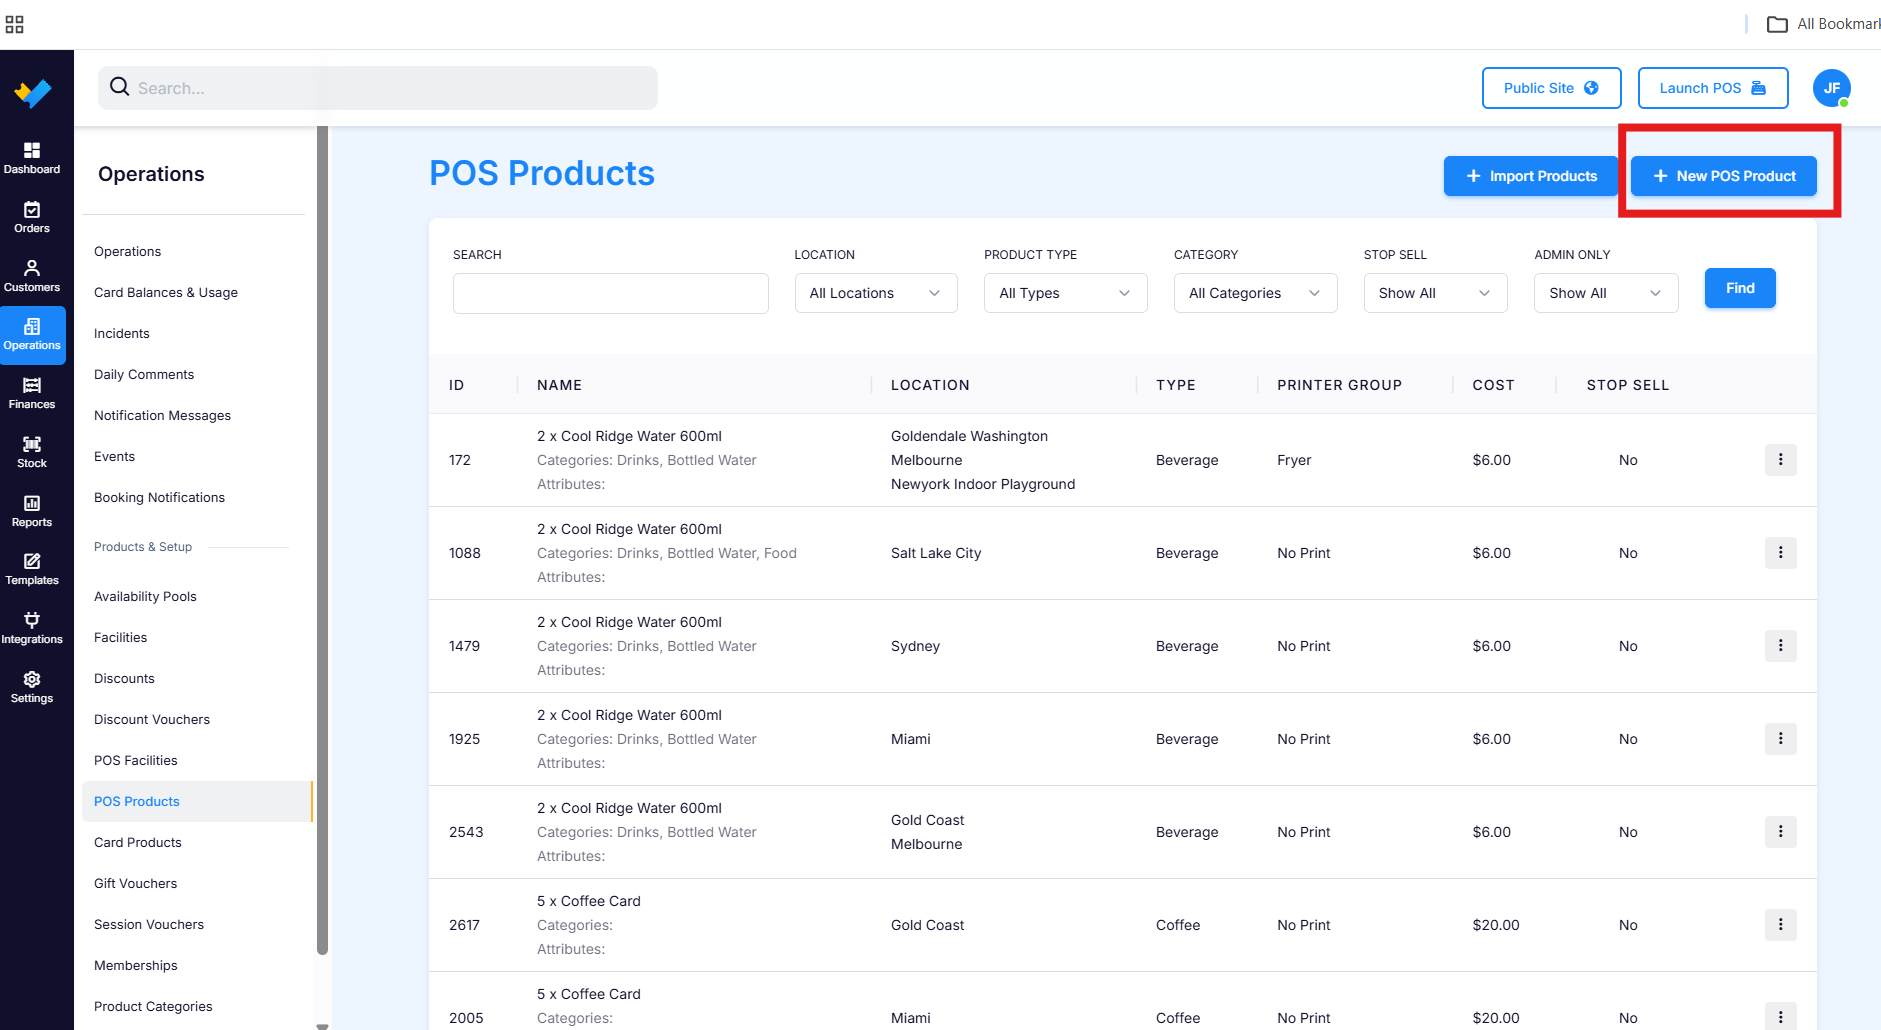Open three-dot menu for product 1088
Viewport: 1881px width, 1030px height.
pos(1780,553)
